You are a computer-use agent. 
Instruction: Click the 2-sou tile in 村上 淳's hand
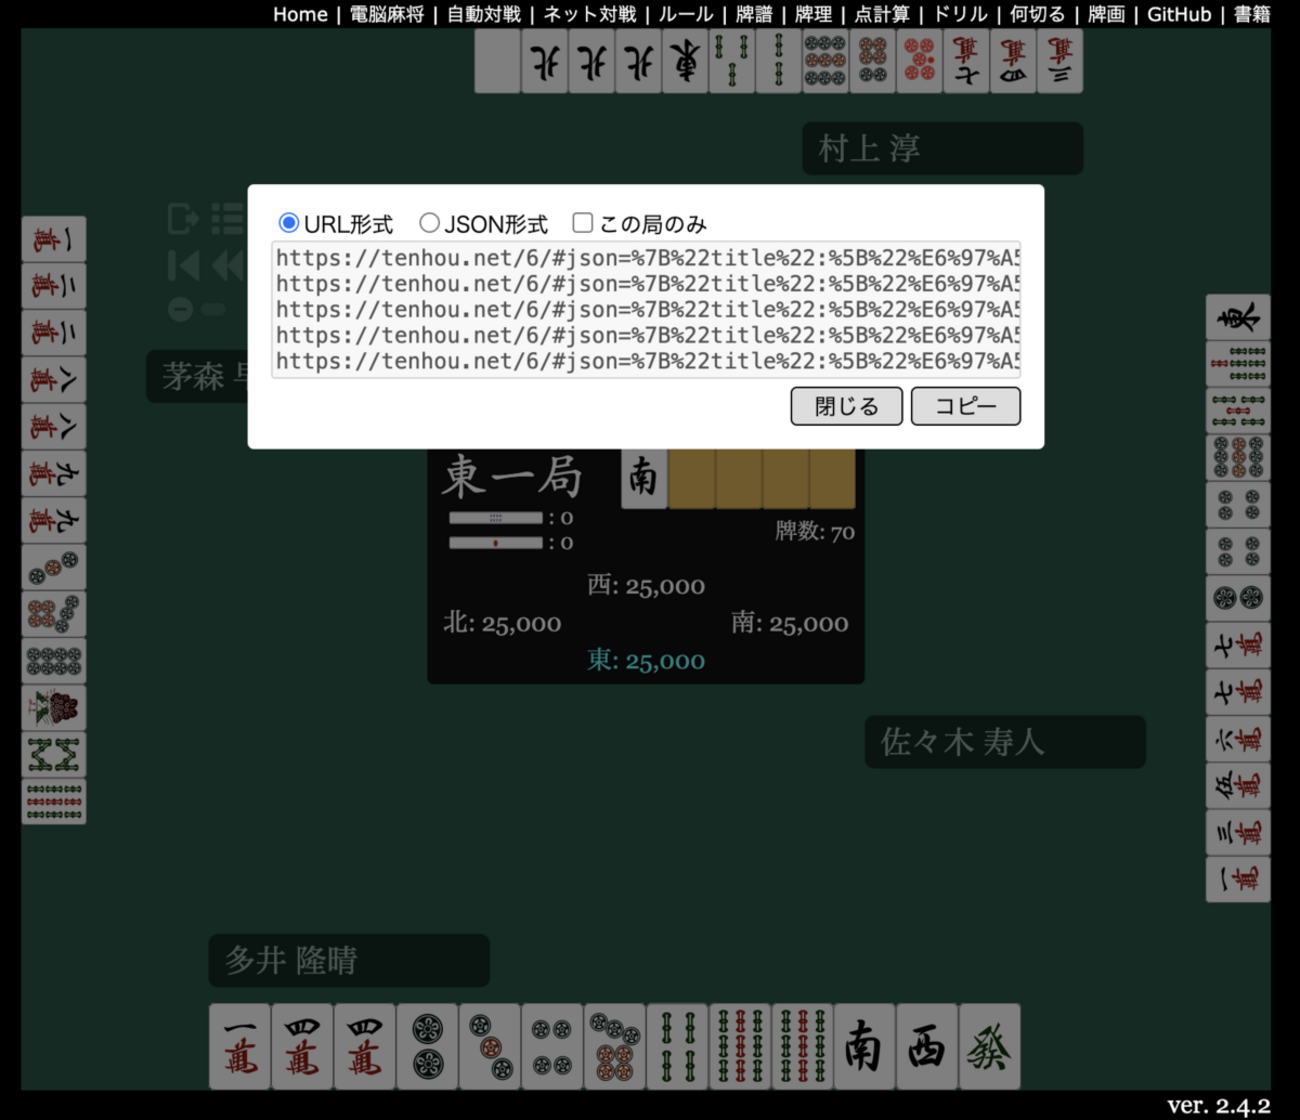pyautogui.click(x=778, y=61)
